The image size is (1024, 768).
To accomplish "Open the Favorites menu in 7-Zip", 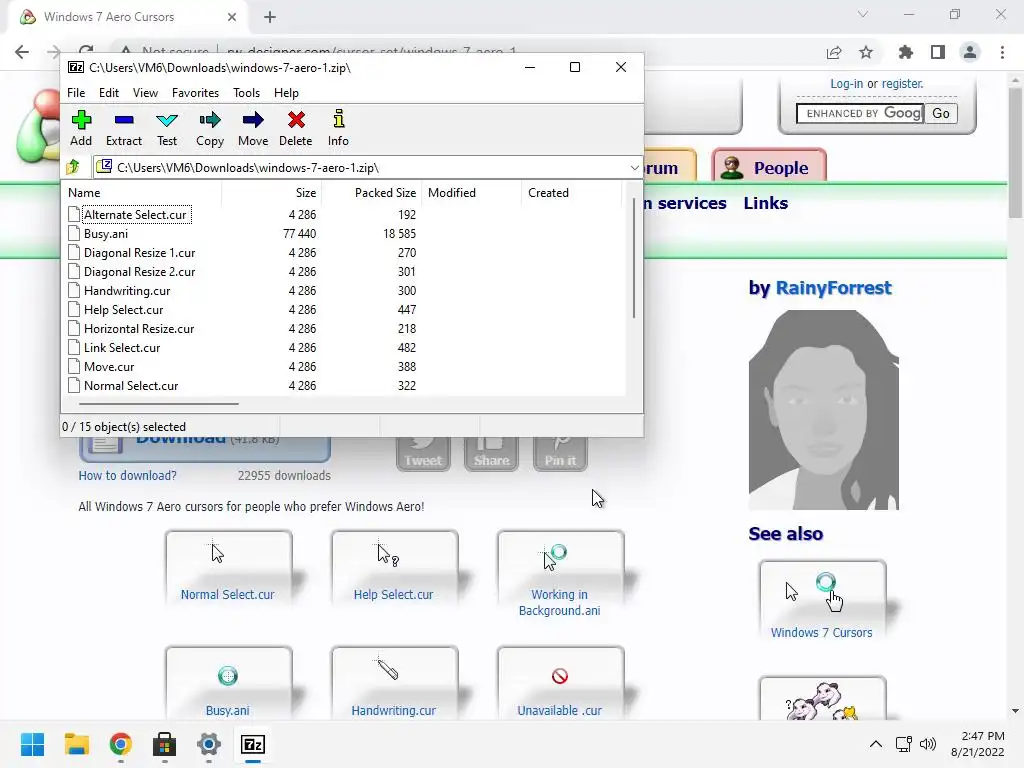I will click(195, 93).
